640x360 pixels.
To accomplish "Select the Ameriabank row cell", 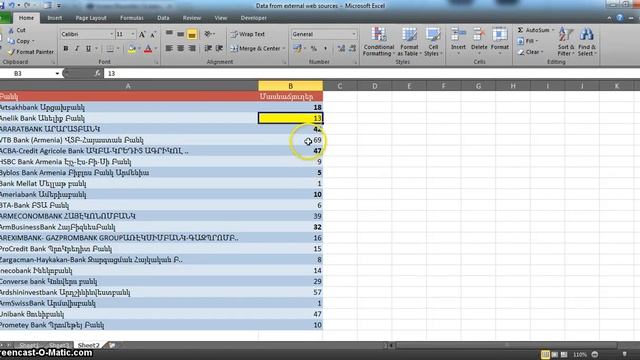I will (129, 194).
